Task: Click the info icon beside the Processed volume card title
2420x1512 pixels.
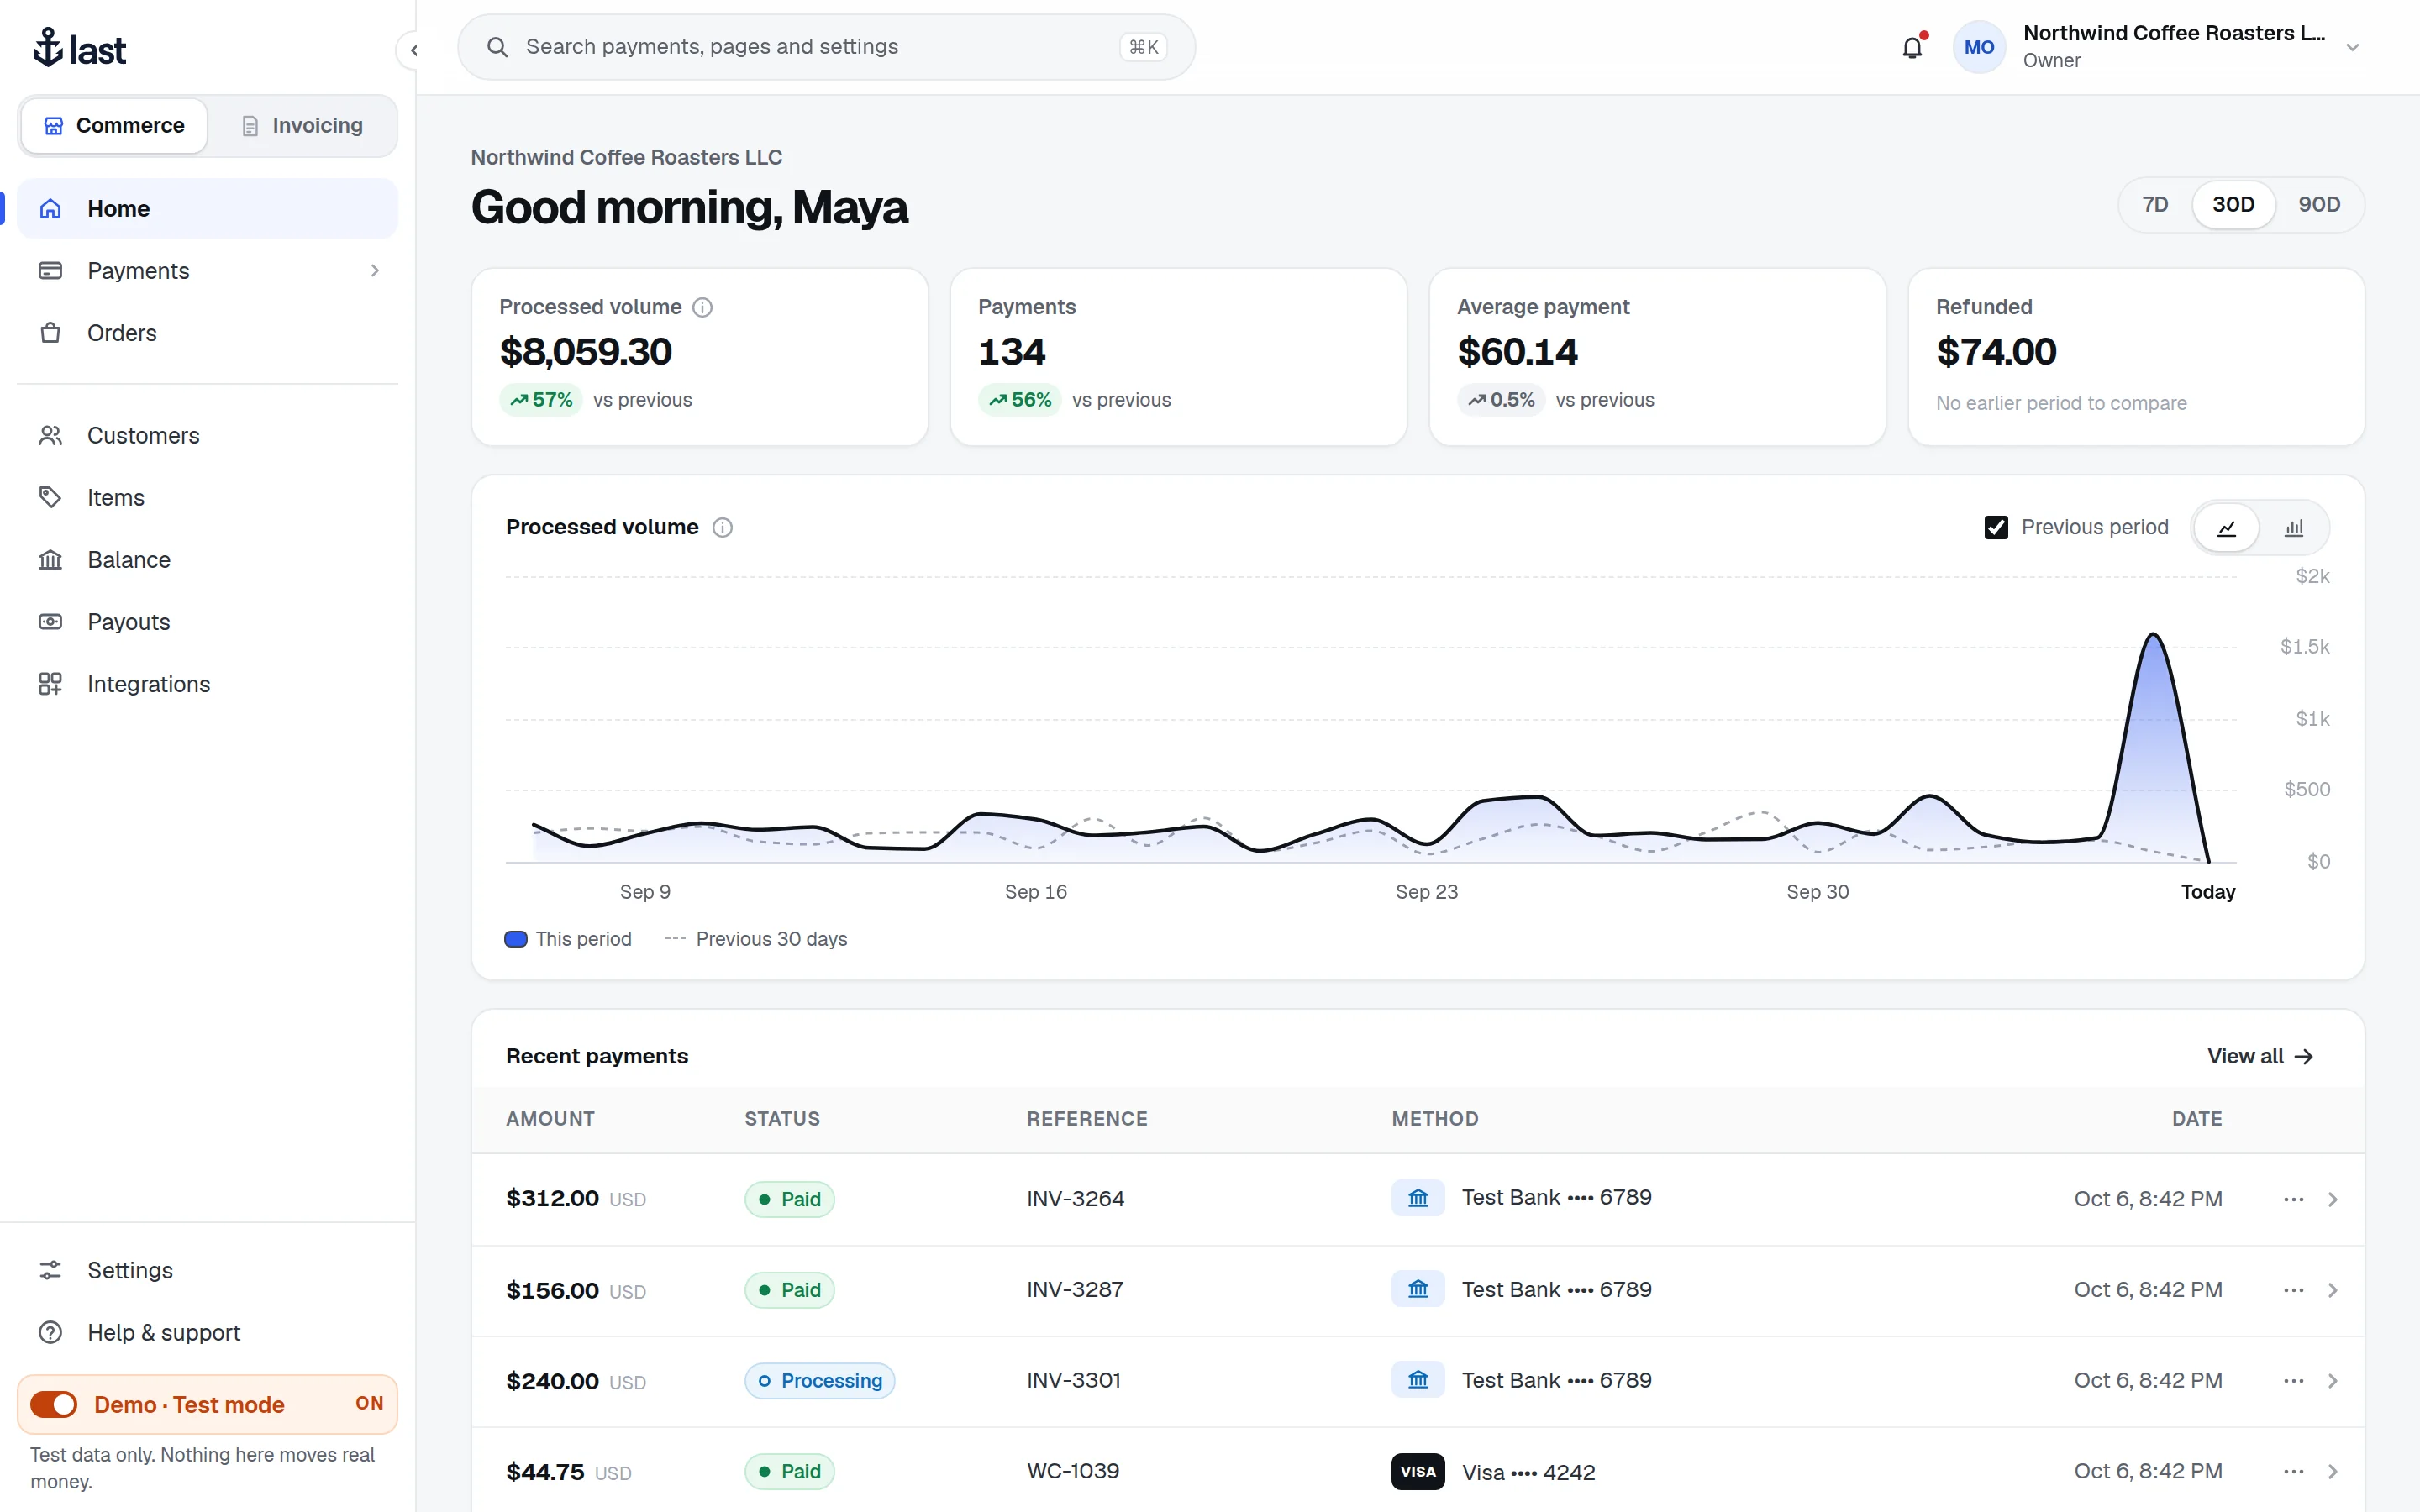Action: tap(703, 307)
